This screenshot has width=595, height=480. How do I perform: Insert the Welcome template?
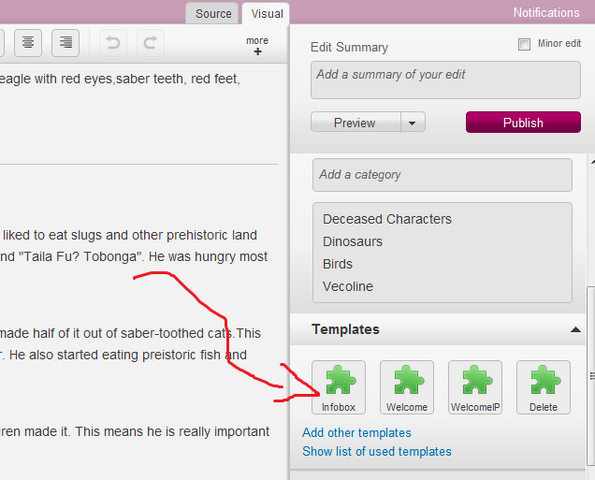click(x=407, y=387)
